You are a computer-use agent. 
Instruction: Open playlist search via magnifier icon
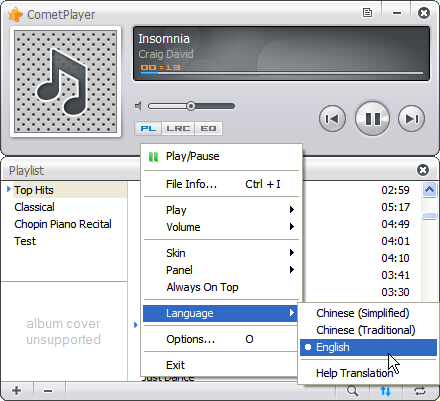pos(352,390)
